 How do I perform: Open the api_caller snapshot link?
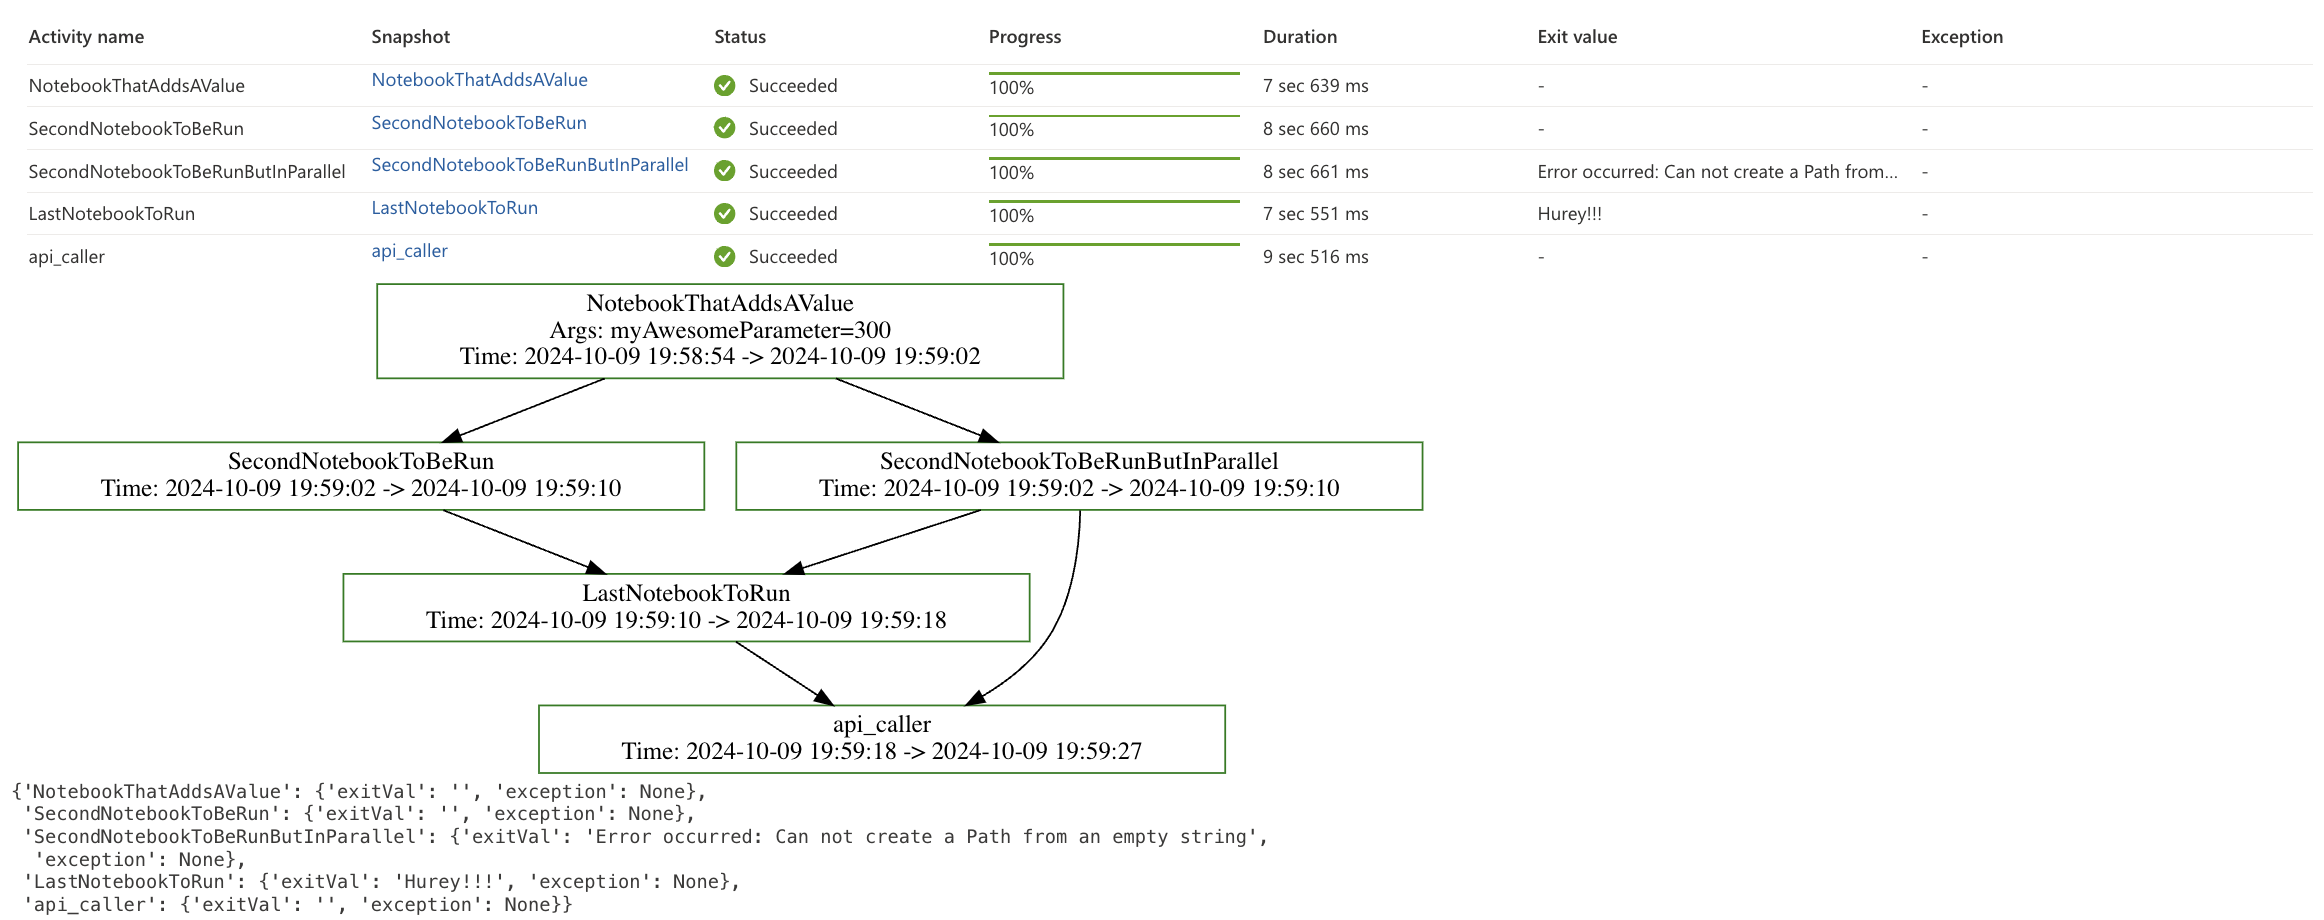click(x=409, y=251)
